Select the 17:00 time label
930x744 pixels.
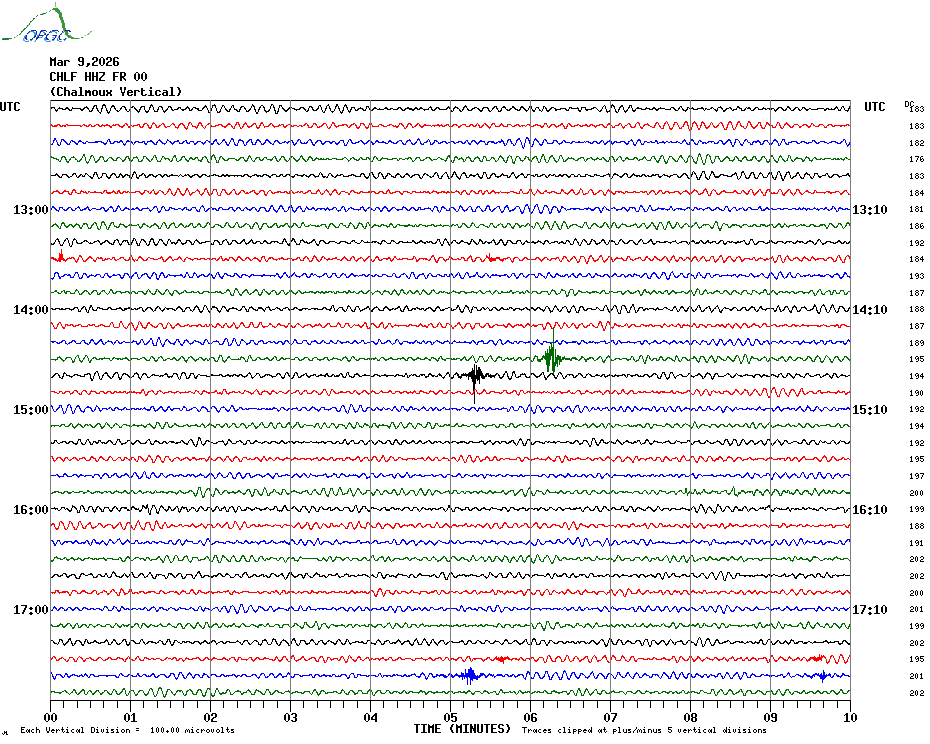31,610
